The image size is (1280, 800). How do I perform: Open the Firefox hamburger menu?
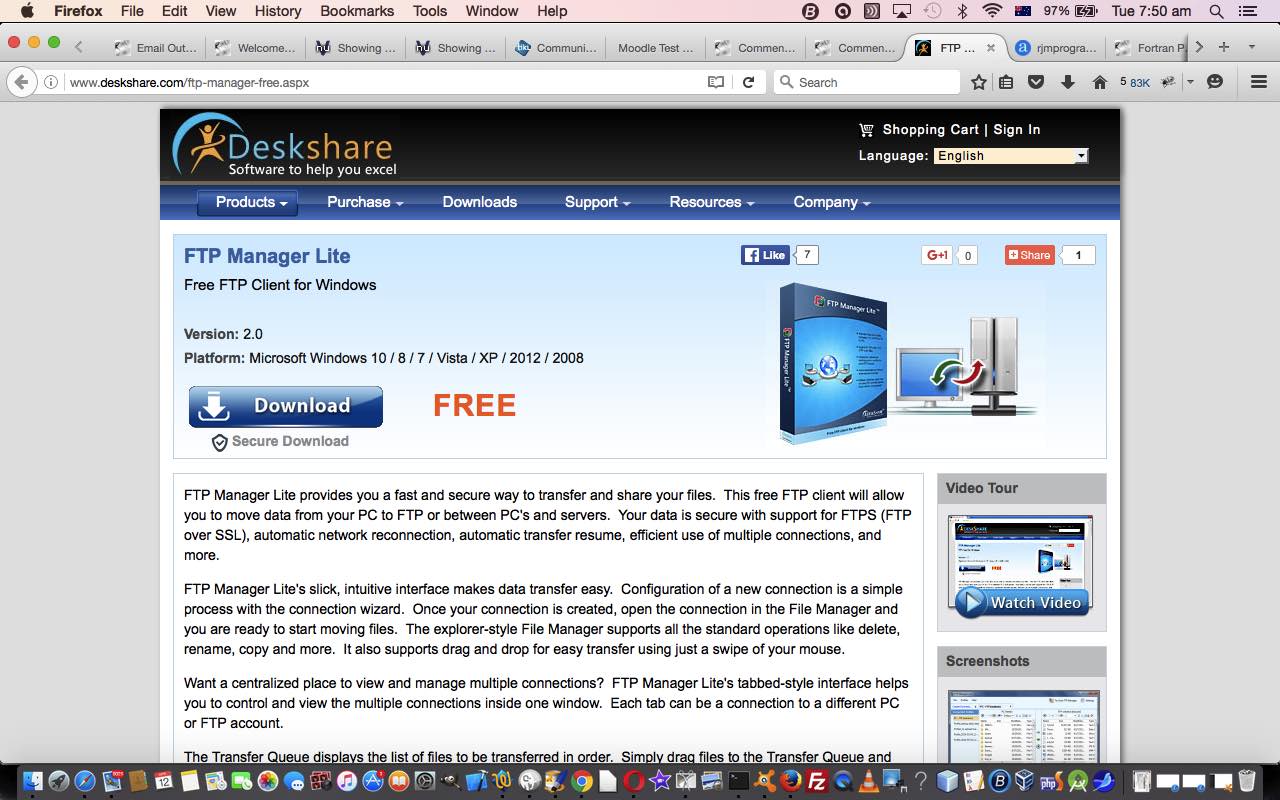[1259, 82]
